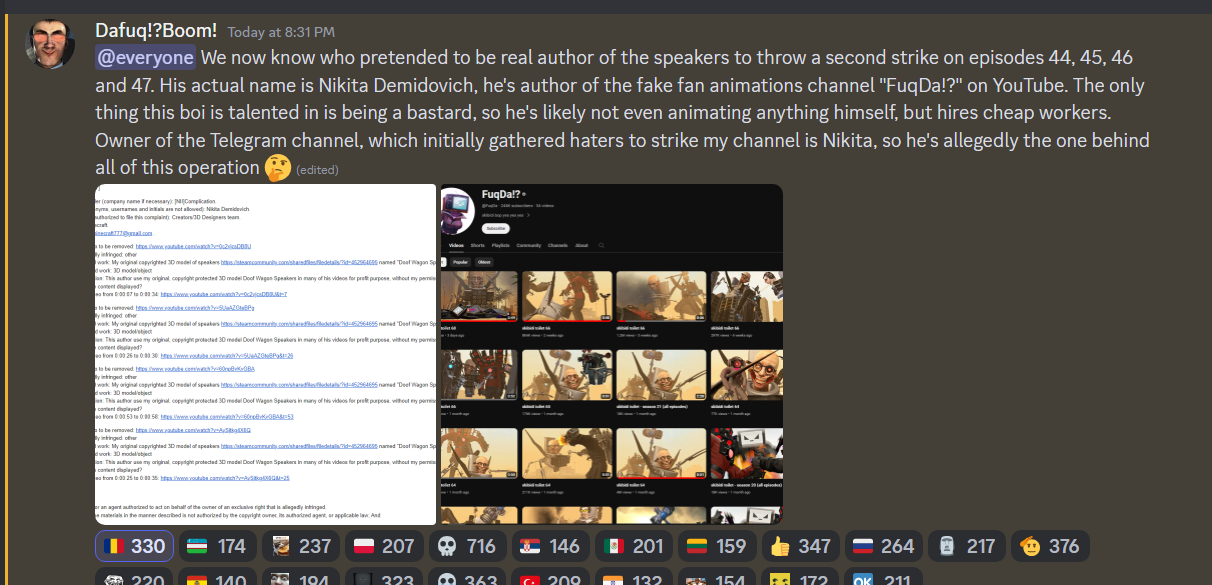
Task: Toggle the Poland flag reaction with 207
Action: pyautogui.click(x=384, y=546)
